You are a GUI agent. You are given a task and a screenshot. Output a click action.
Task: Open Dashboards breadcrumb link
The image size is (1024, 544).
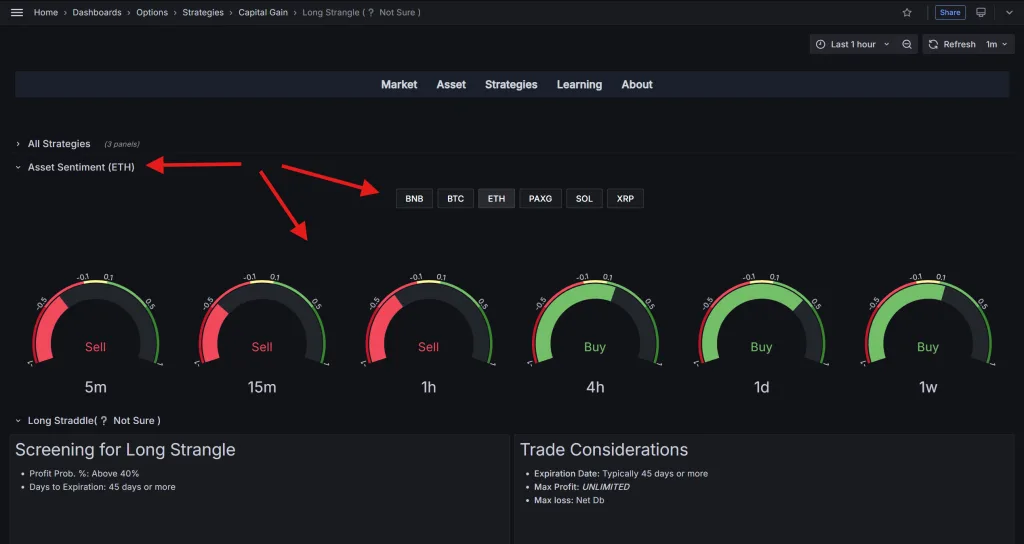pos(97,12)
